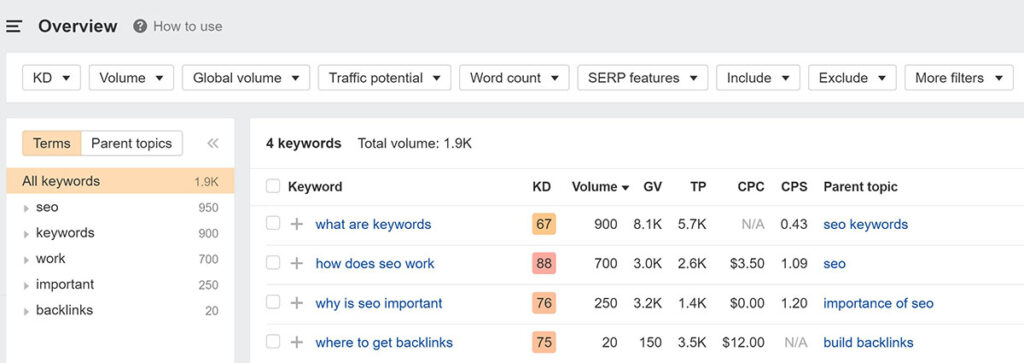
Task: Sort by the Volume column arrow
Action: pos(626,187)
